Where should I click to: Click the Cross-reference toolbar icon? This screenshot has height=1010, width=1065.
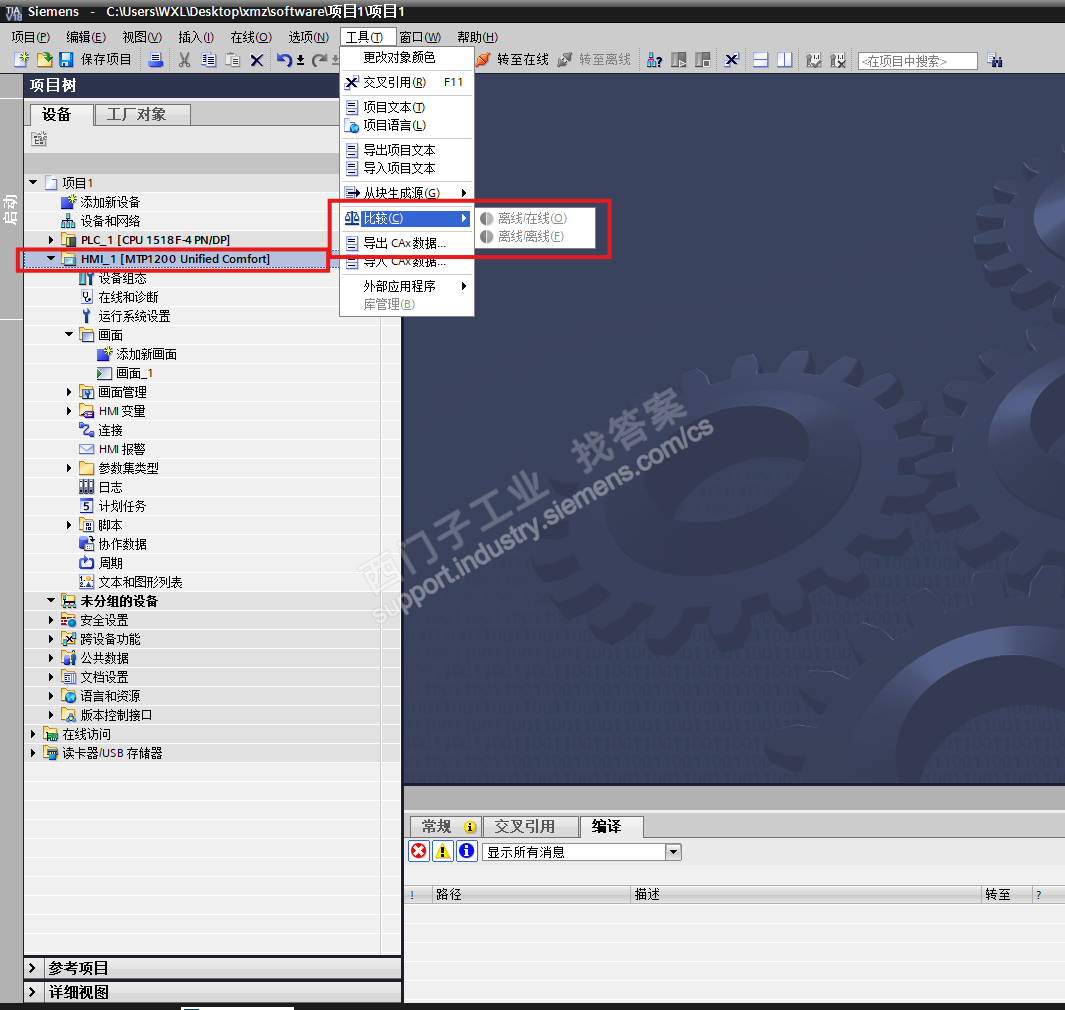(732, 60)
